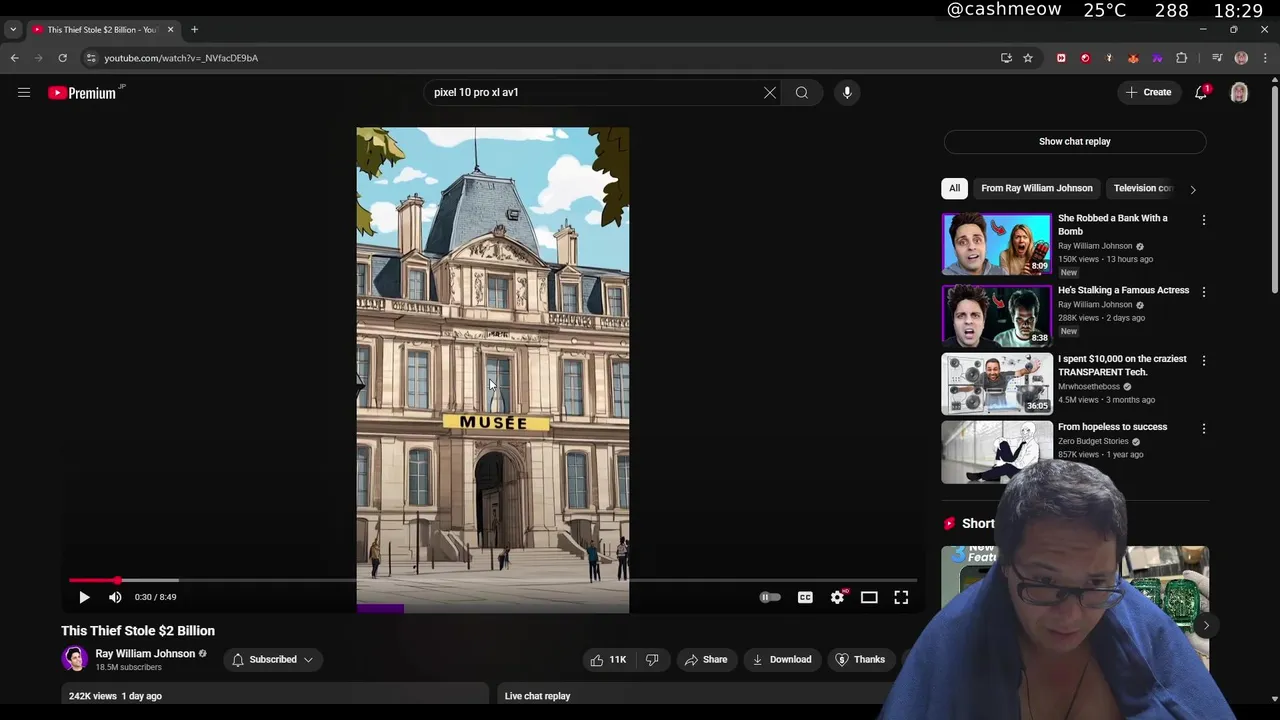Click the purple TV extension icon
Screen dimensions: 1280x720
point(1157,58)
